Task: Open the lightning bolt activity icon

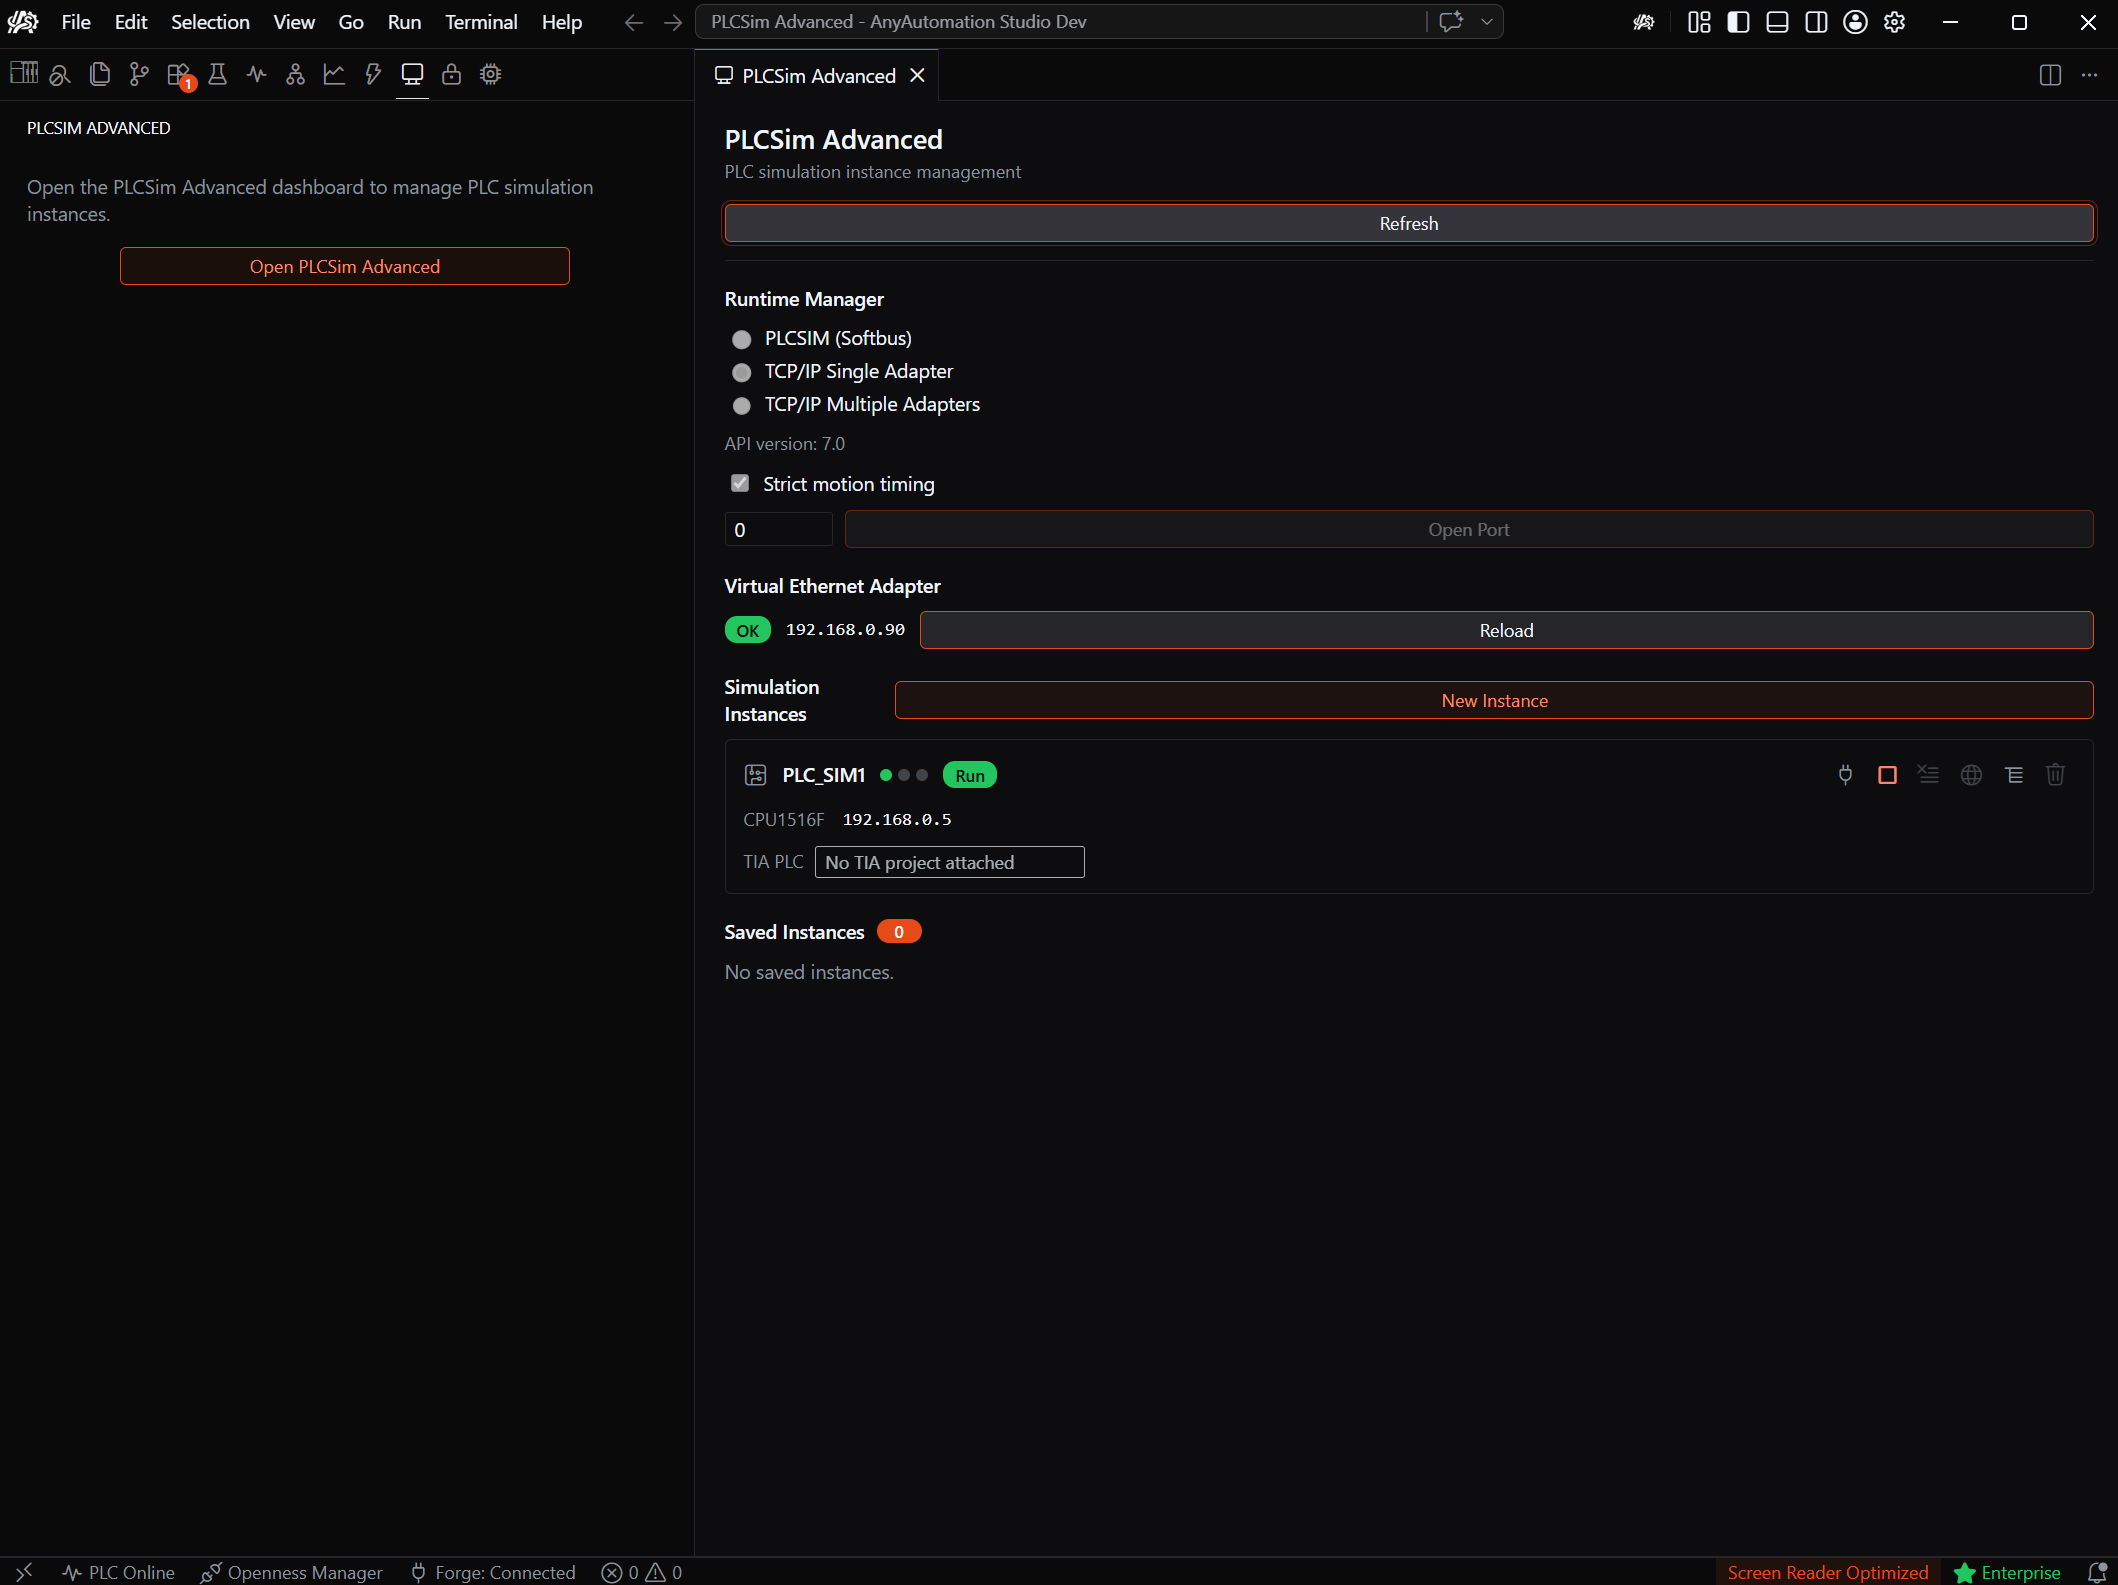Action: [373, 74]
